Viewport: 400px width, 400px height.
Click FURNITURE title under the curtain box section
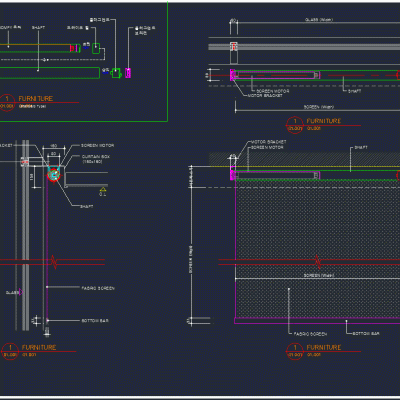pyautogui.click(x=39, y=347)
